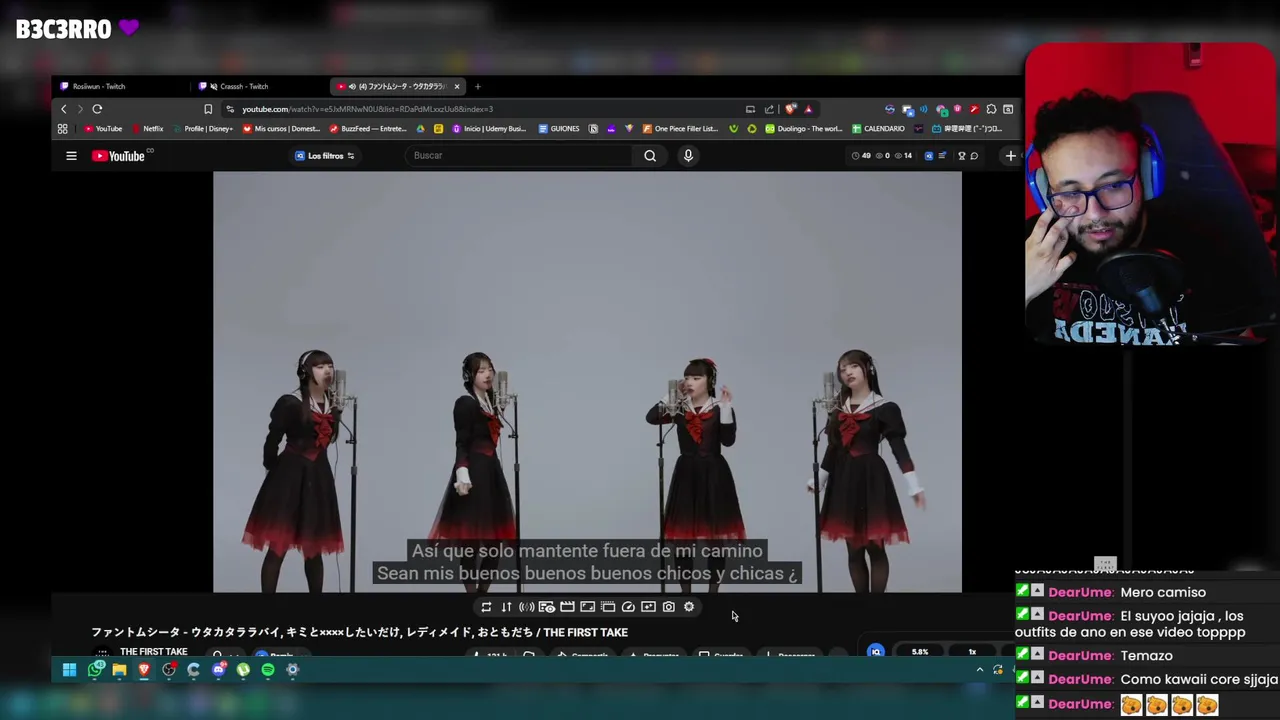Reload the page in the browser
The image size is (1280, 720).
97,109
